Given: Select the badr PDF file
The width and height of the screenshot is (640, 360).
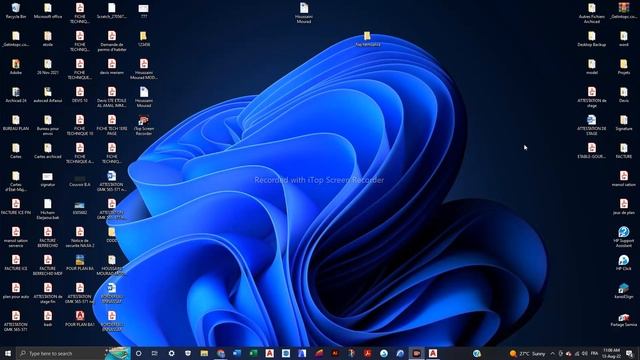Looking at the screenshot, I should pos(48,319).
